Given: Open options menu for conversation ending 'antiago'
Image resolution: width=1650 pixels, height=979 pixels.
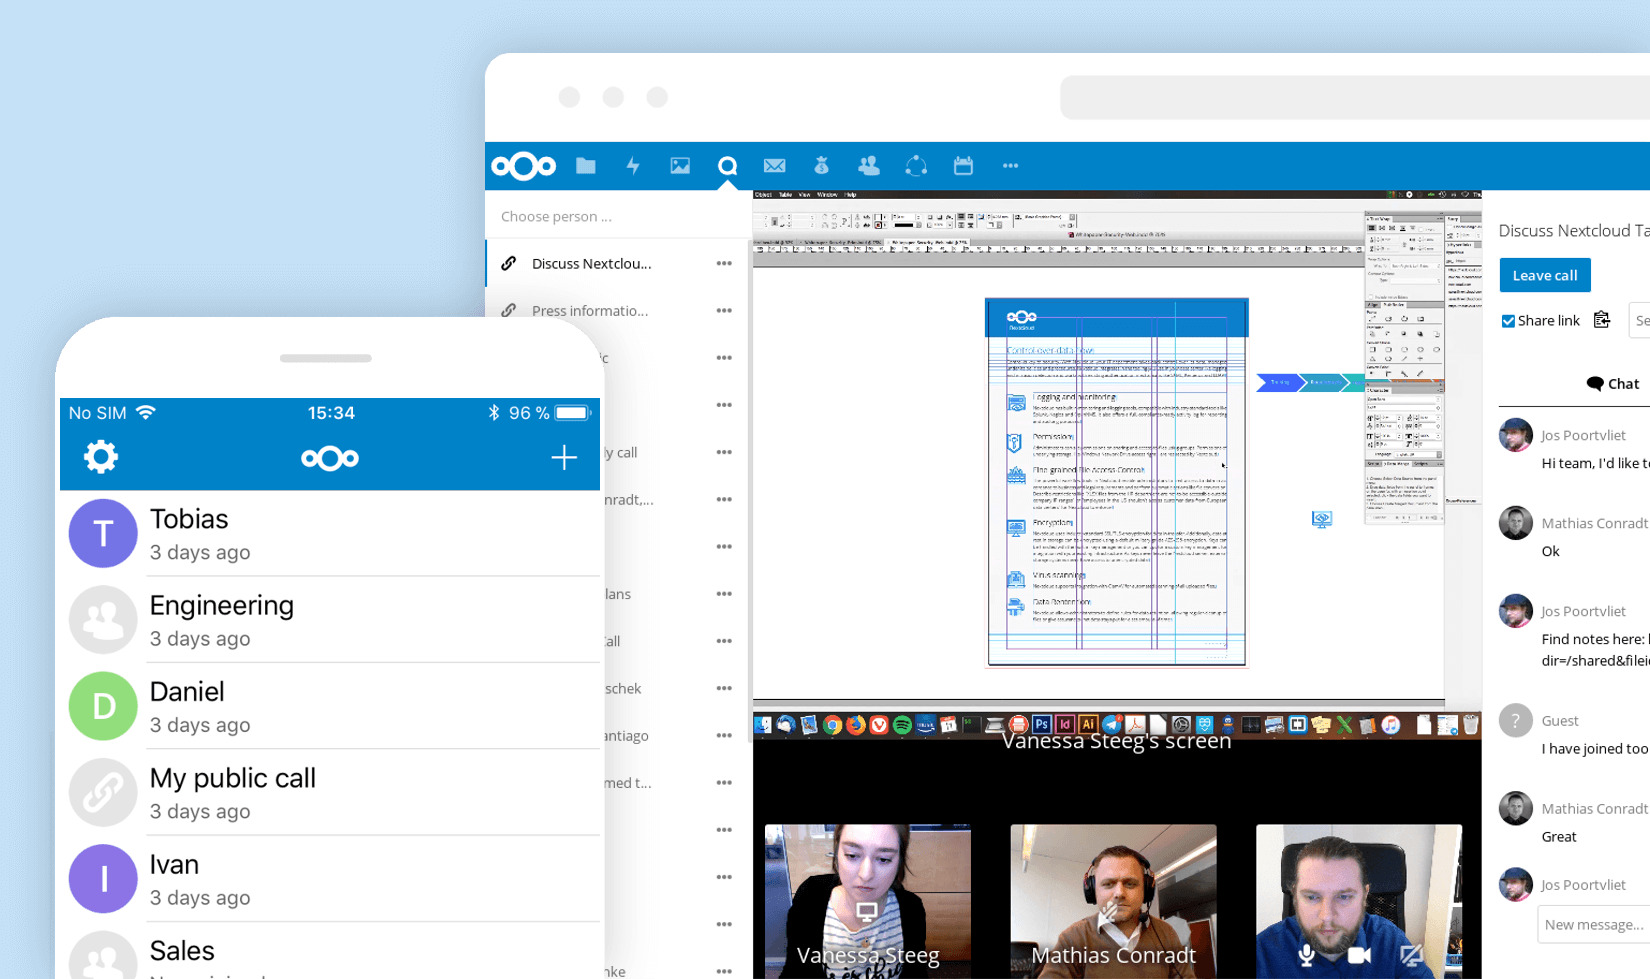Looking at the screenshot, I should (x=724, y=736).
